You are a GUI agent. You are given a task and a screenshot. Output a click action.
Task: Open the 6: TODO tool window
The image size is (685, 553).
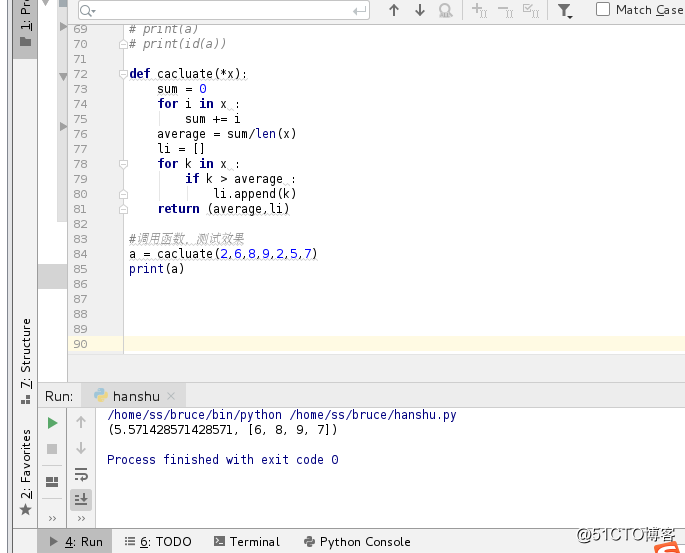[x=158, y=542]
